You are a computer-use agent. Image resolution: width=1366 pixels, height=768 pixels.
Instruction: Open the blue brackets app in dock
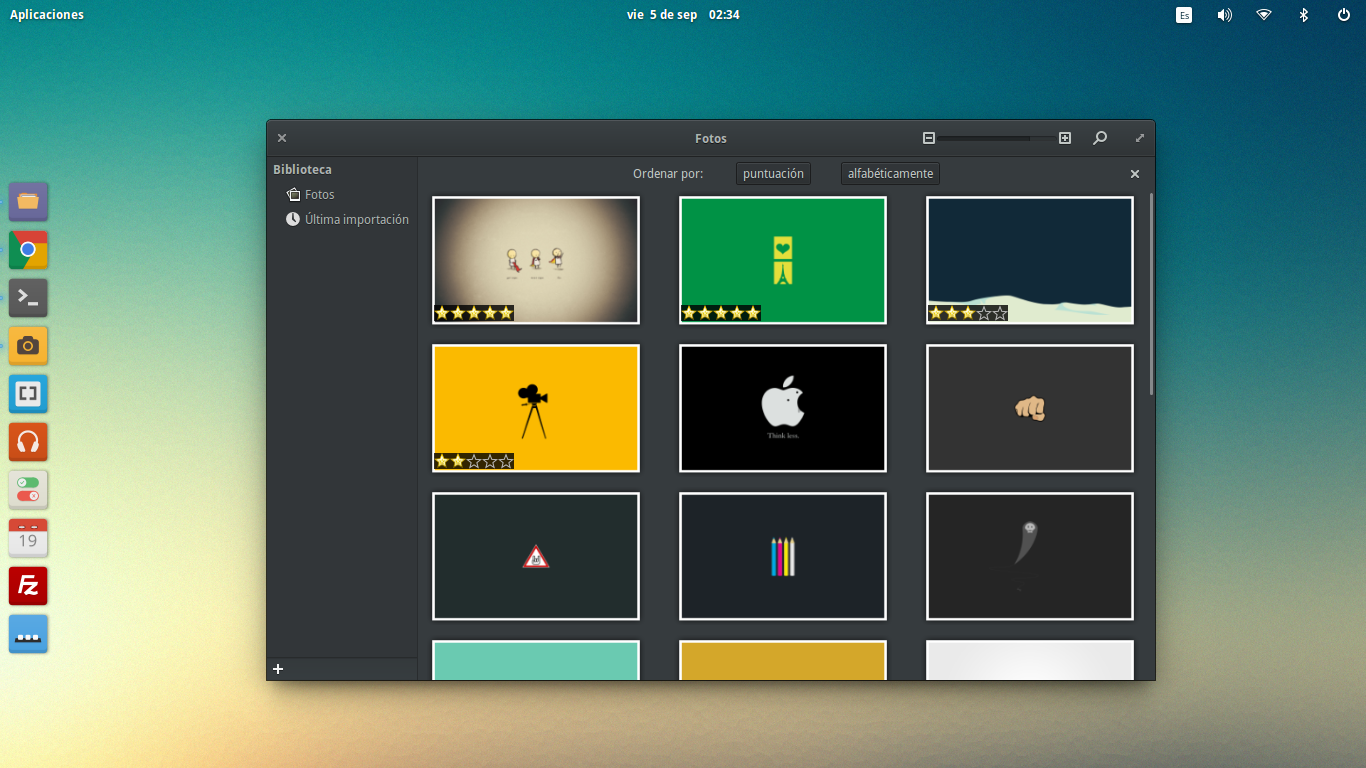click(x=28, y=393)
